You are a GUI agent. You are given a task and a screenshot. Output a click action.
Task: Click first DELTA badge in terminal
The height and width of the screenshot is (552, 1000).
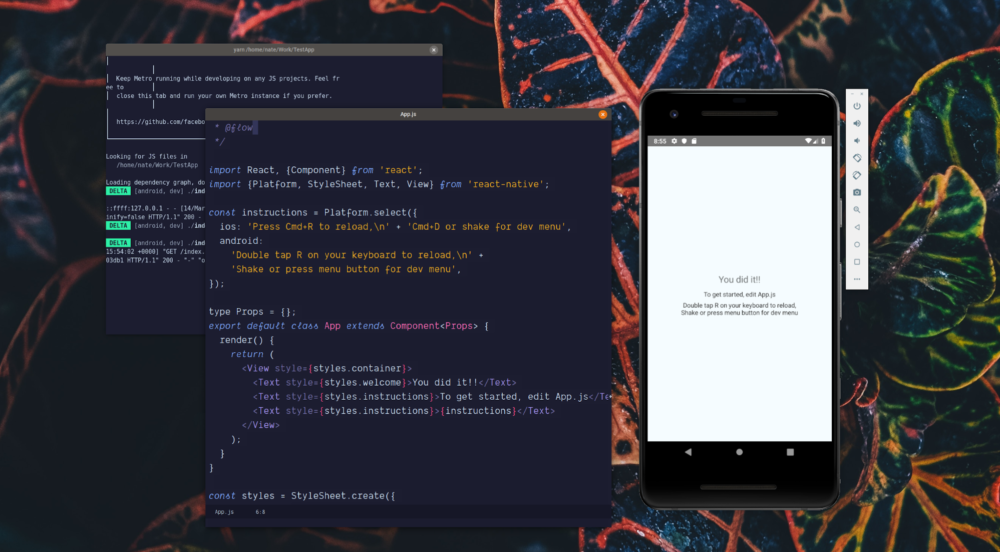pos(118,191)
